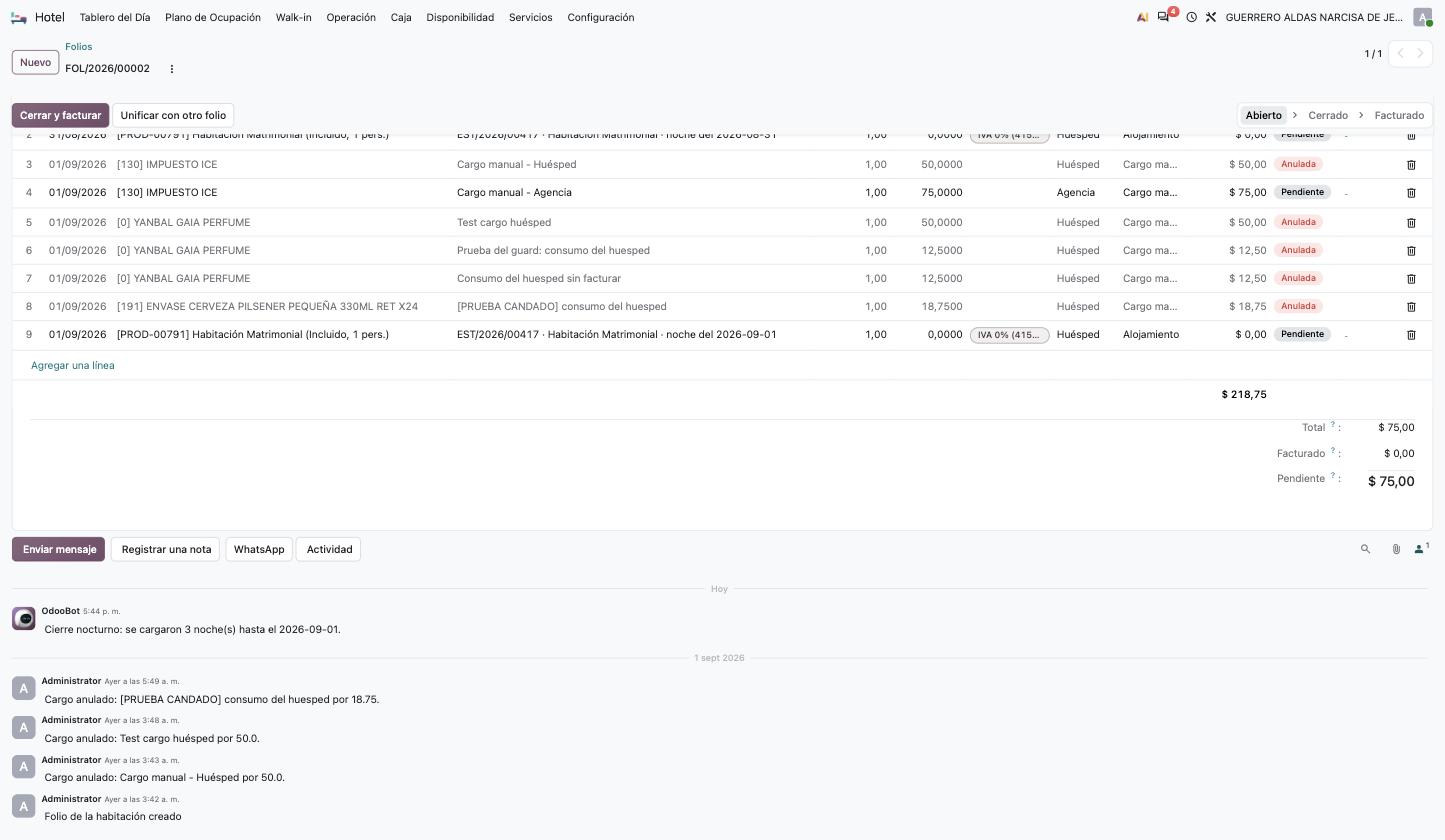The width and height of the screenshot is (1445, 840).
Task: Open the debug tools wrench icon
Action: tap(1210, 17)
